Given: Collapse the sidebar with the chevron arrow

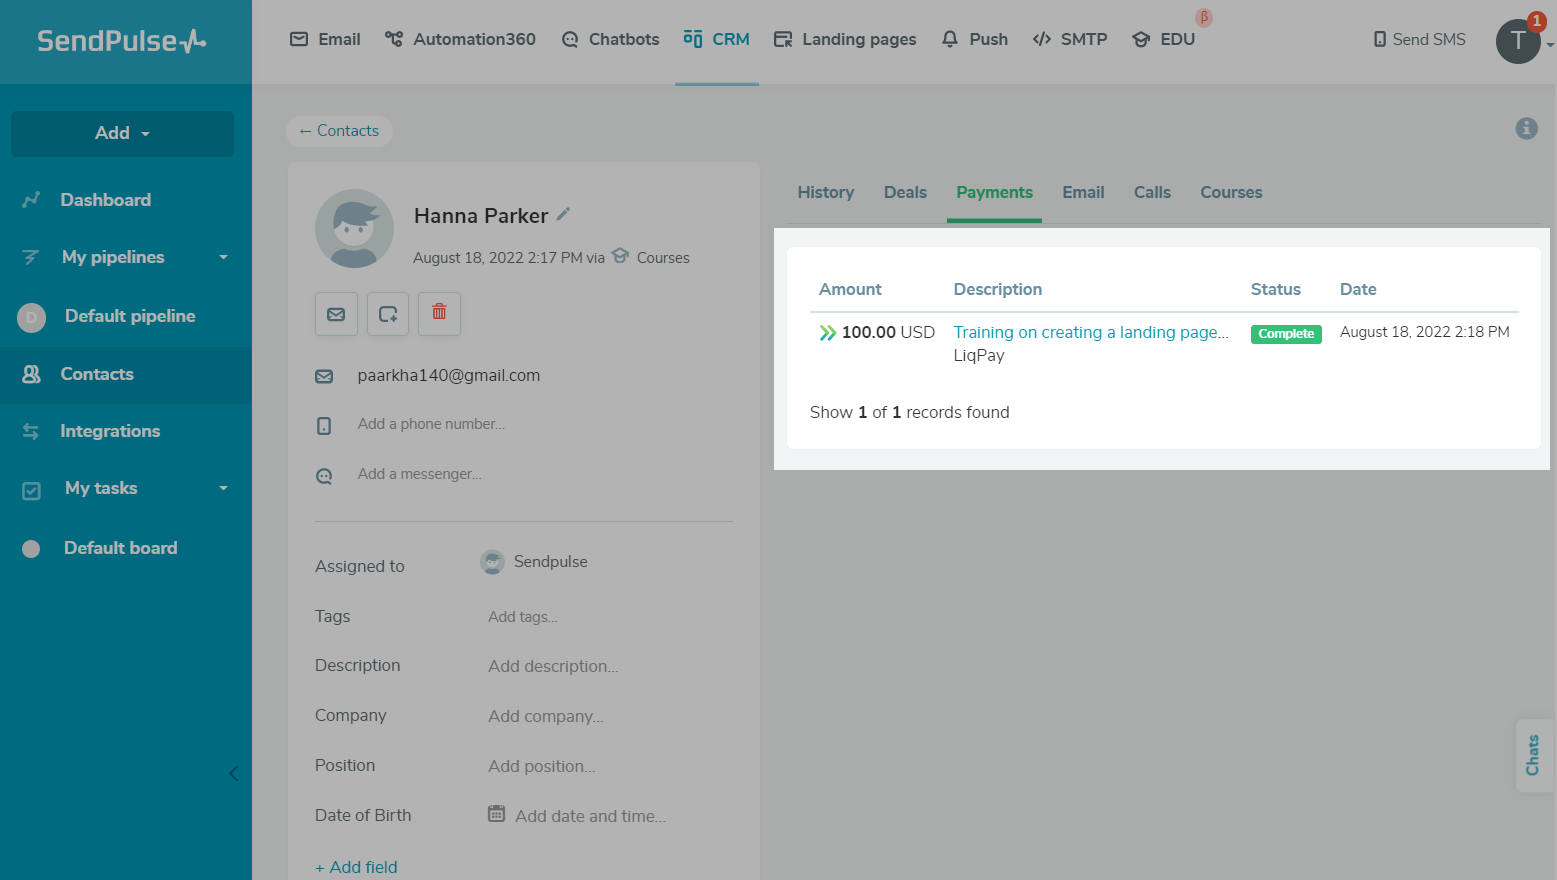Looking at the screenshot, I should click(x=233, y=773).
